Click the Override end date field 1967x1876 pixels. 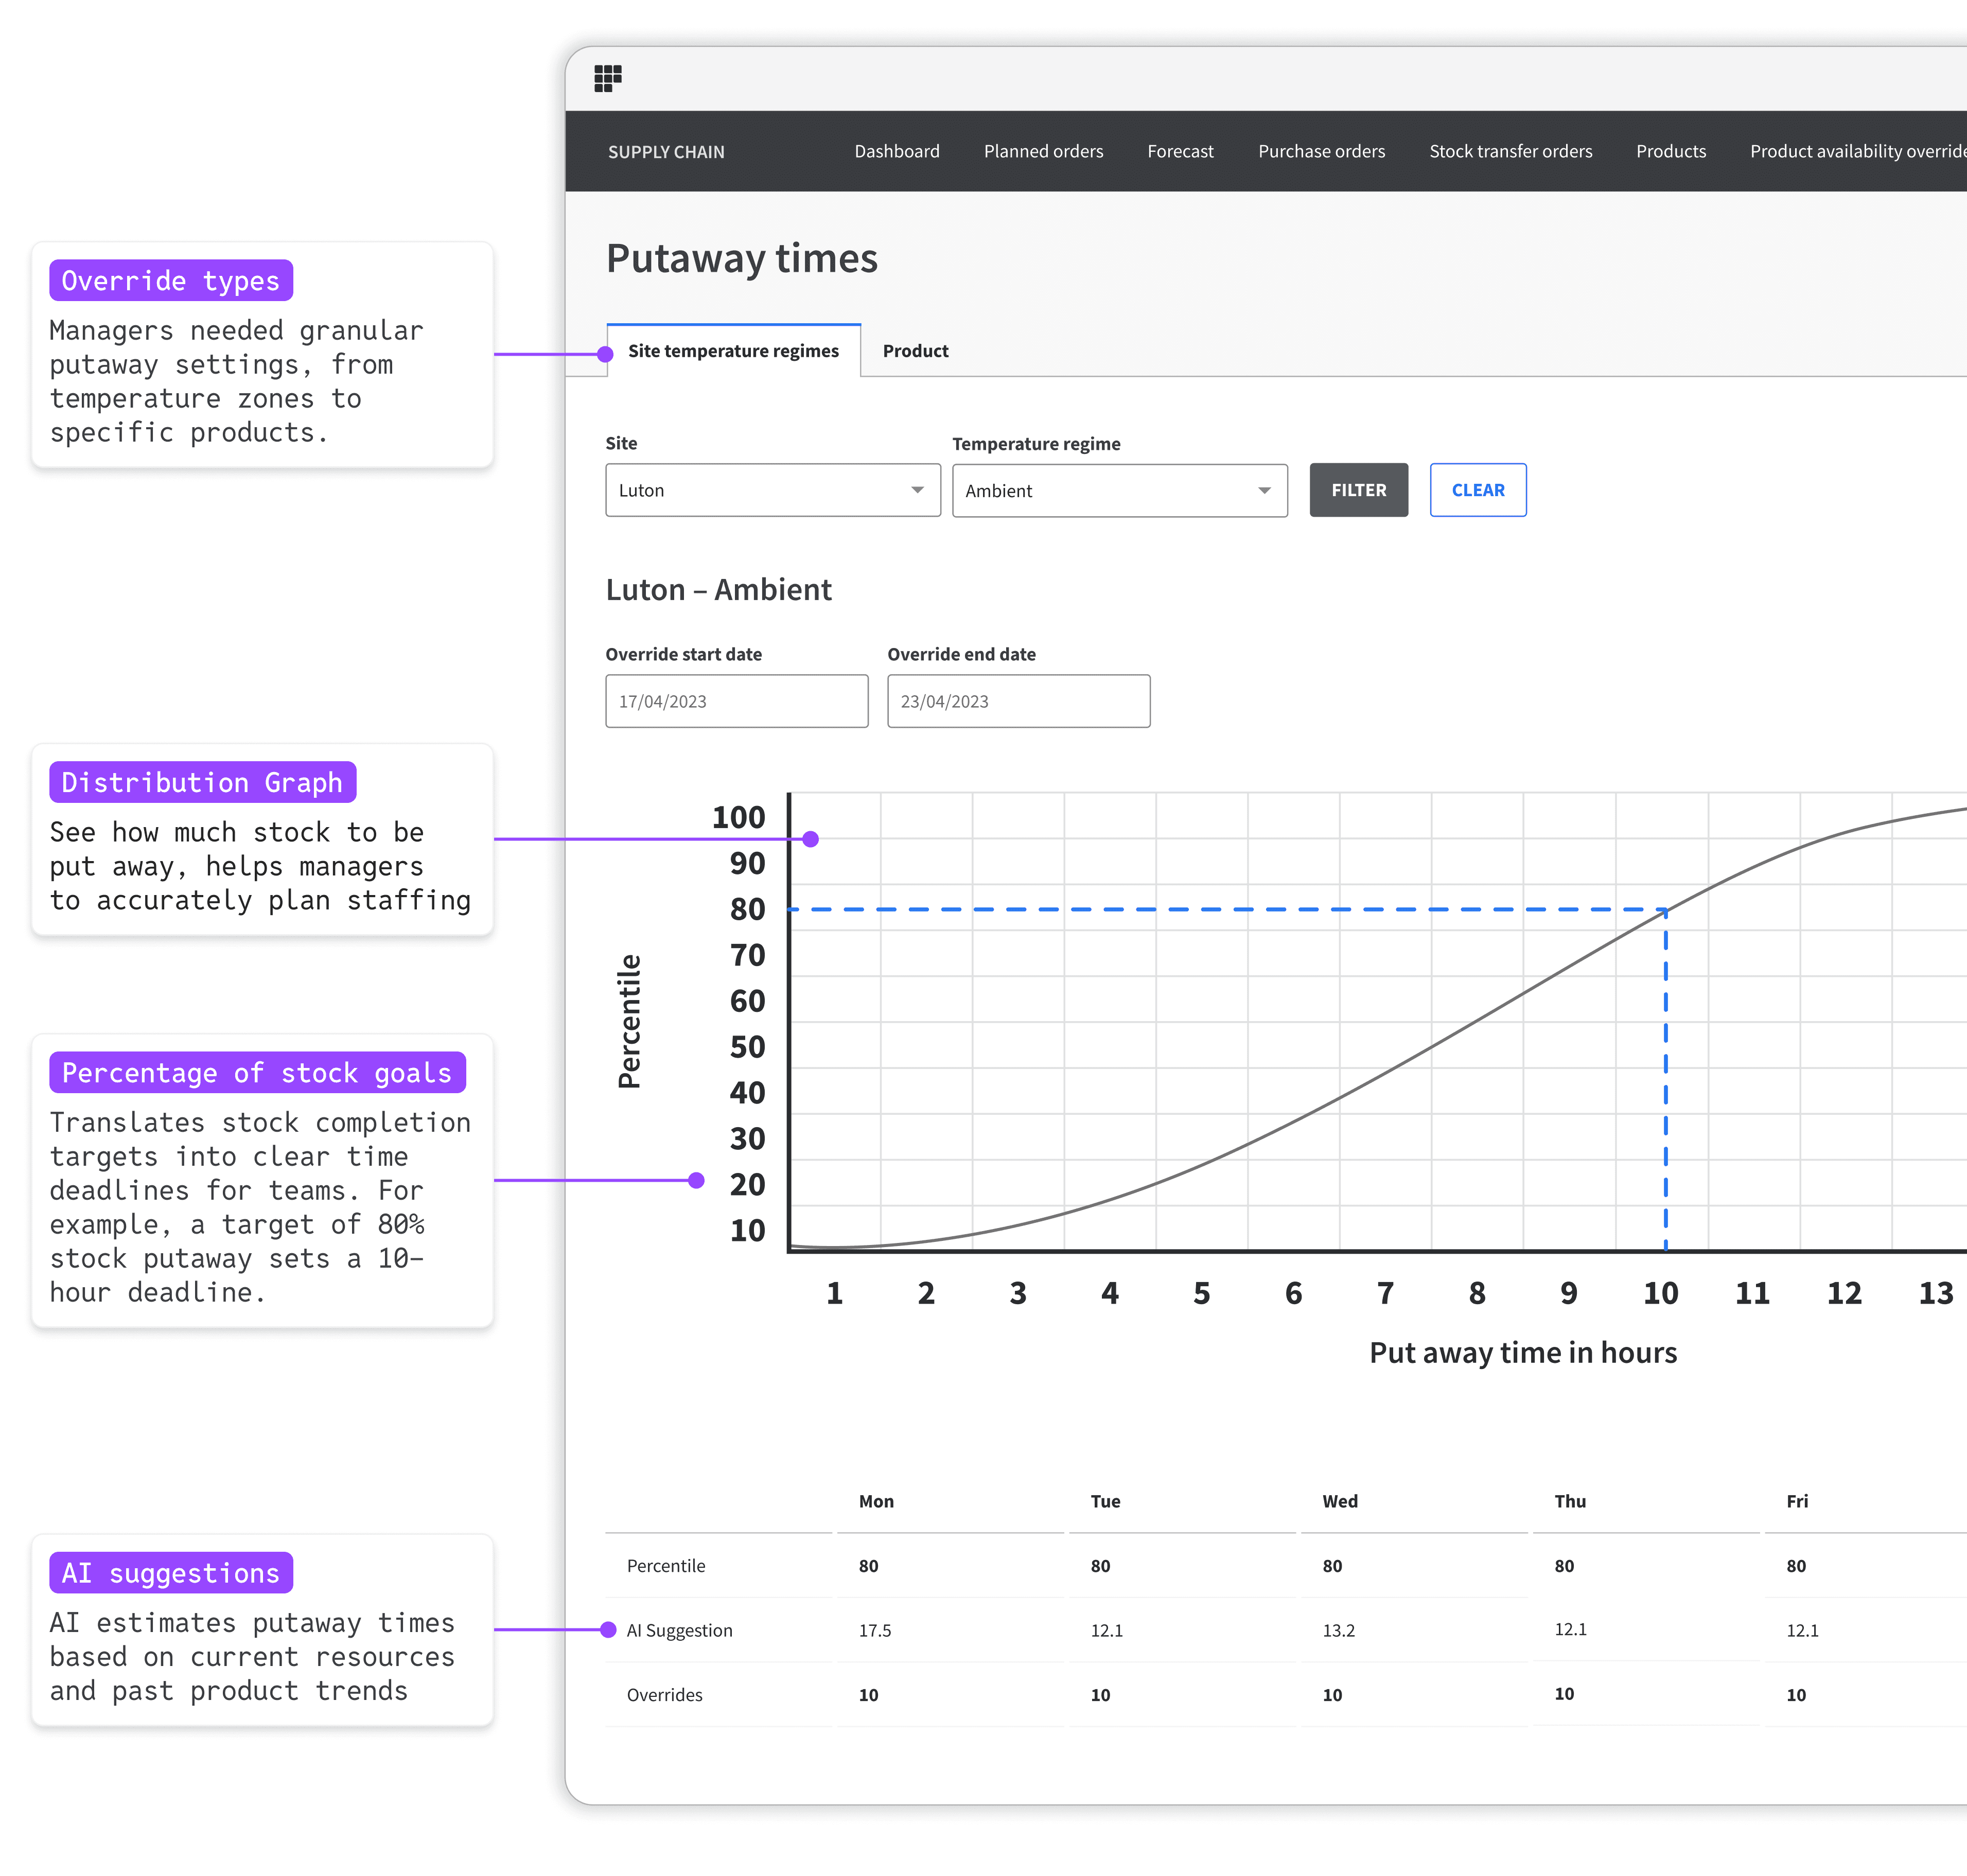tap(1018, 701)
